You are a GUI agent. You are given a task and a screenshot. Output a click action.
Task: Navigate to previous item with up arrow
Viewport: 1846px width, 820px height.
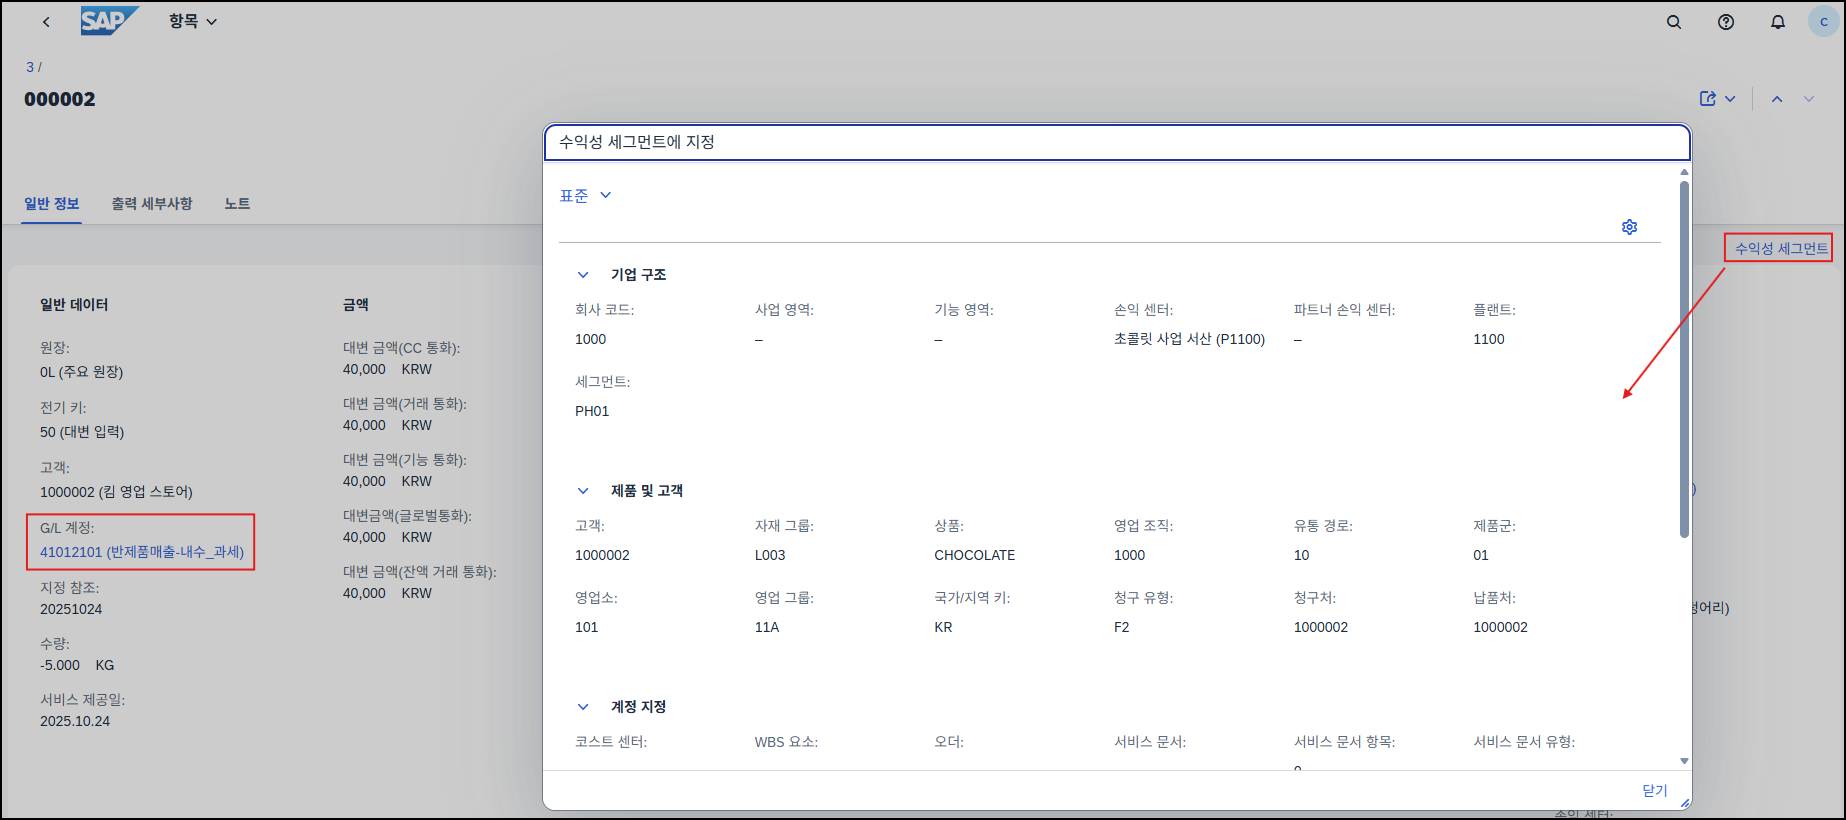click(1777, 99)
